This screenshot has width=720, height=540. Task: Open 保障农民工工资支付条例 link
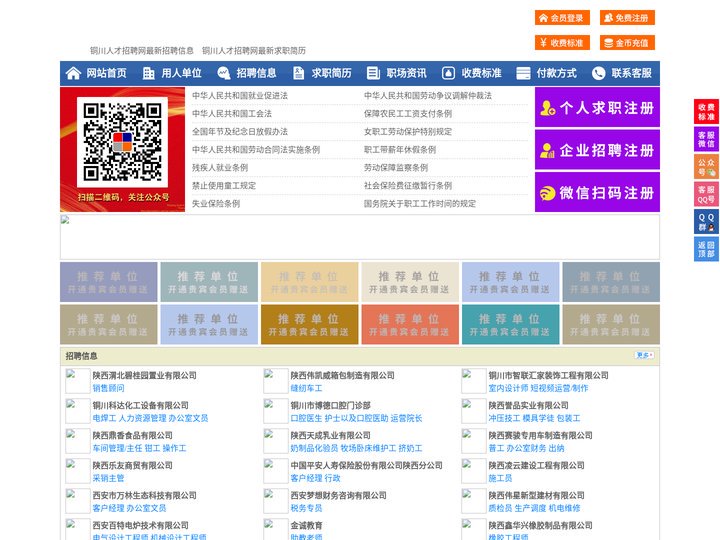coord(408,113)
